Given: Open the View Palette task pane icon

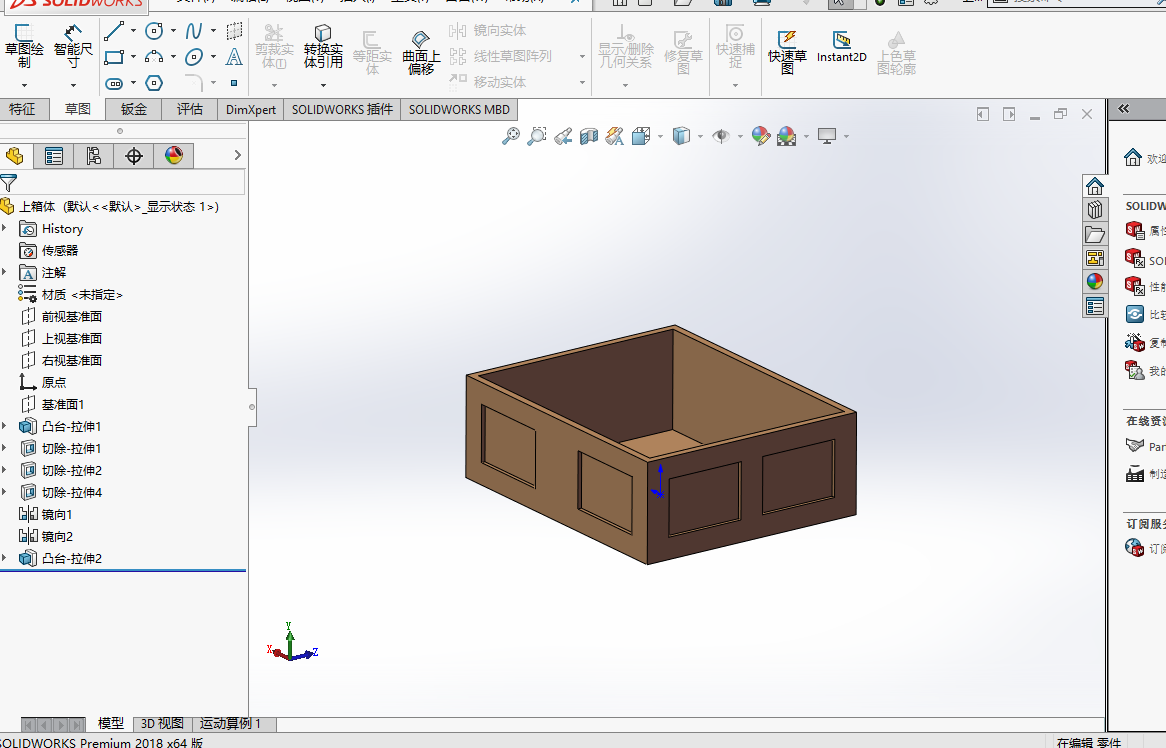Looking at the screenshot, I should click(x=1095, y=258).
